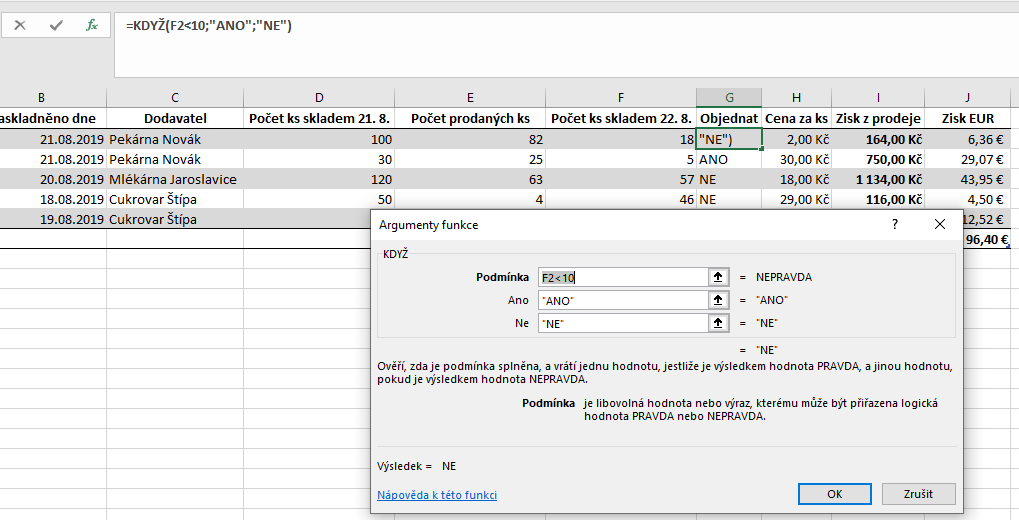This screenshot has height=520, width=1019.
Task: Click the range selector next to Ne field
Action: click(x=717, y=323)
